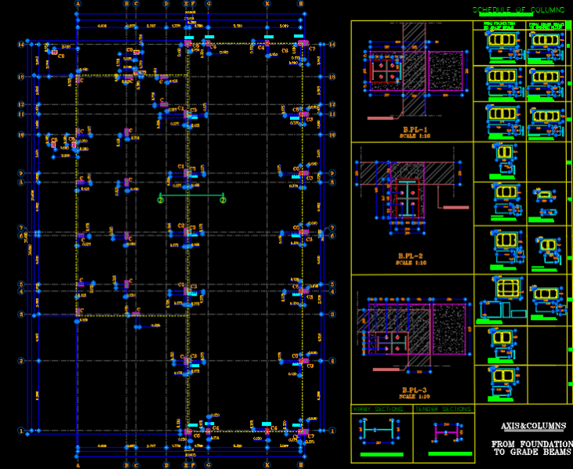Select the SCALE 1:10 text under B.PL-2
573x469 pixels.
(411, 262)
